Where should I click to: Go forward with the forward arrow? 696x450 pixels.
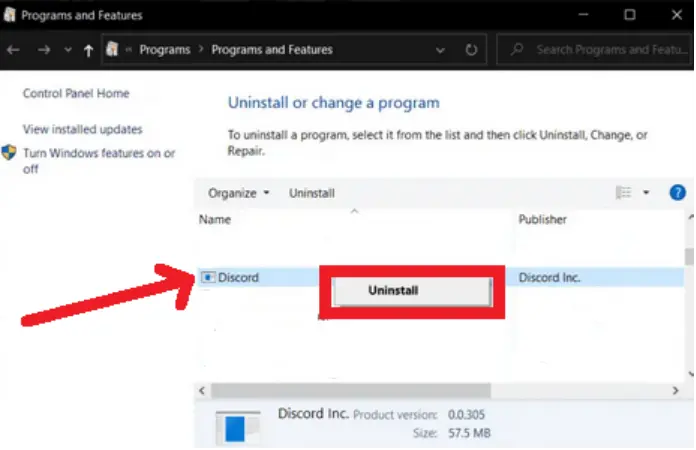click(44, 50)
